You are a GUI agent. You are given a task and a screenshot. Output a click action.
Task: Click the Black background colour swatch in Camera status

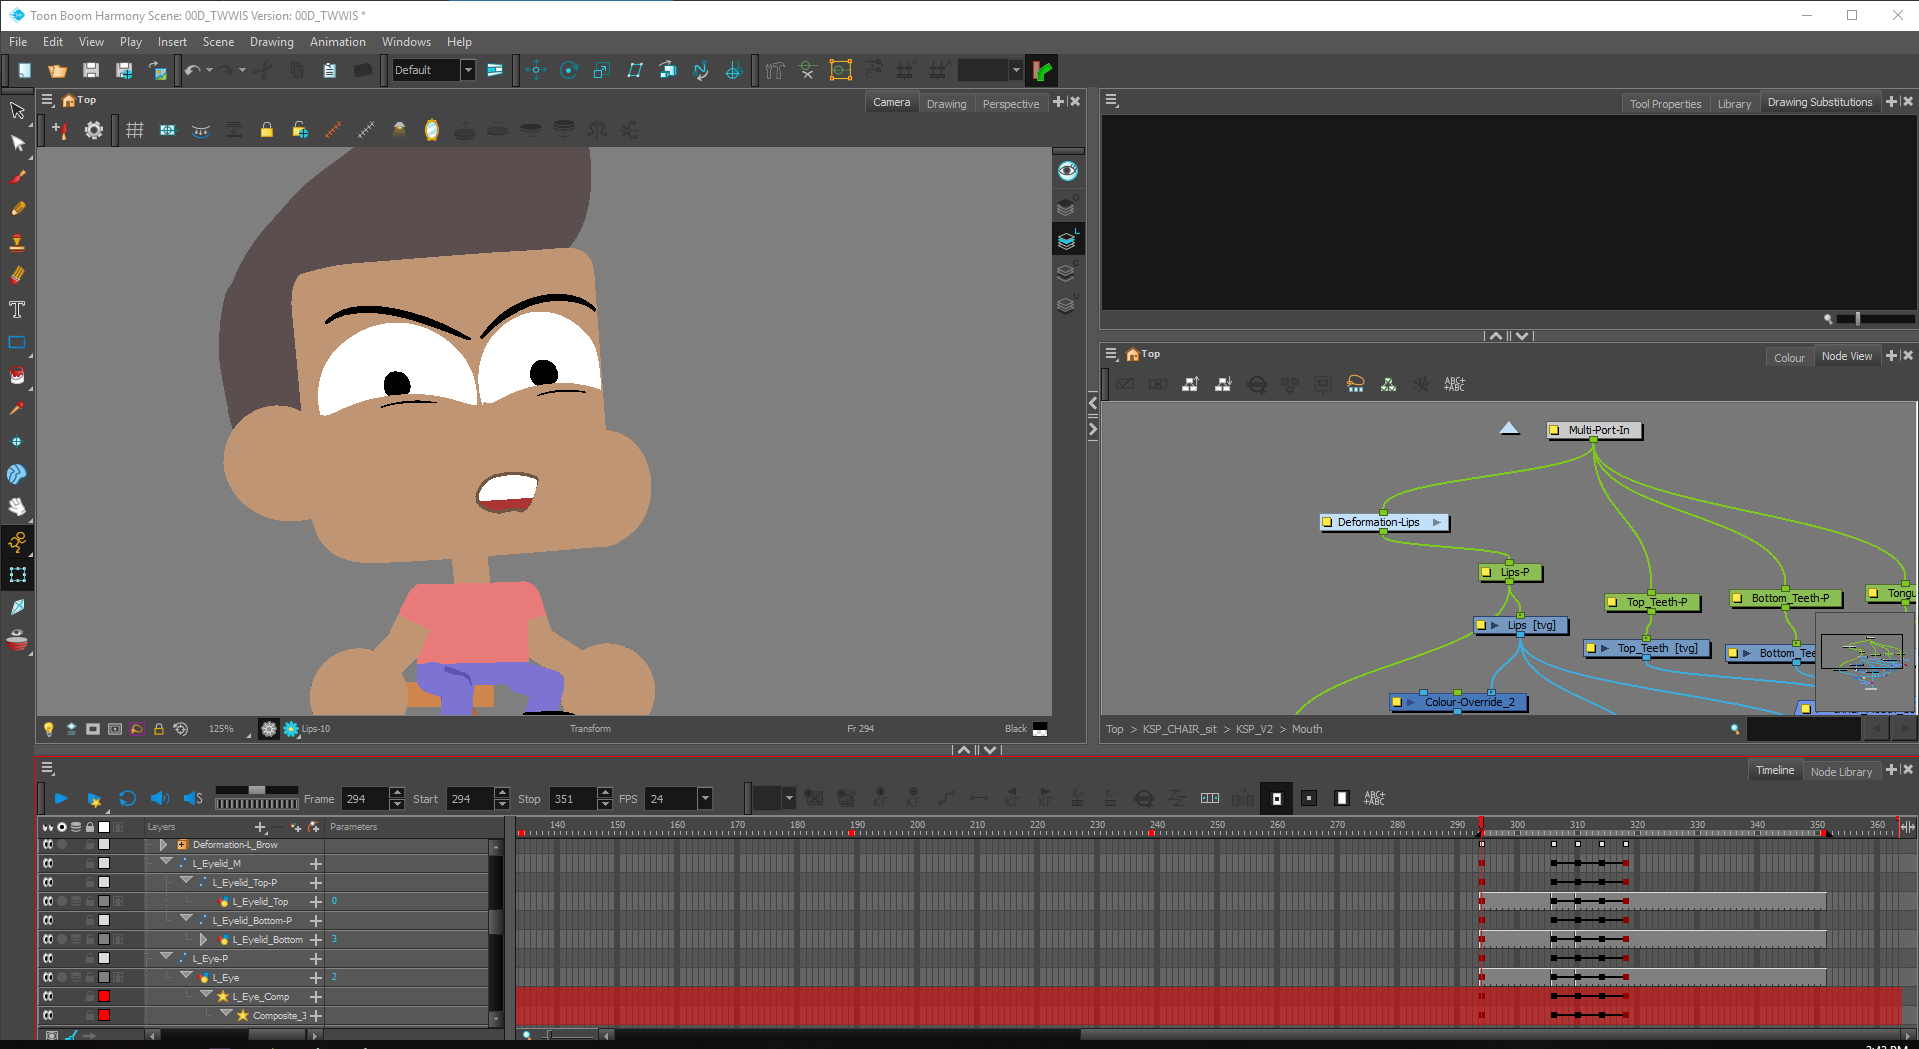[1040, 729]
